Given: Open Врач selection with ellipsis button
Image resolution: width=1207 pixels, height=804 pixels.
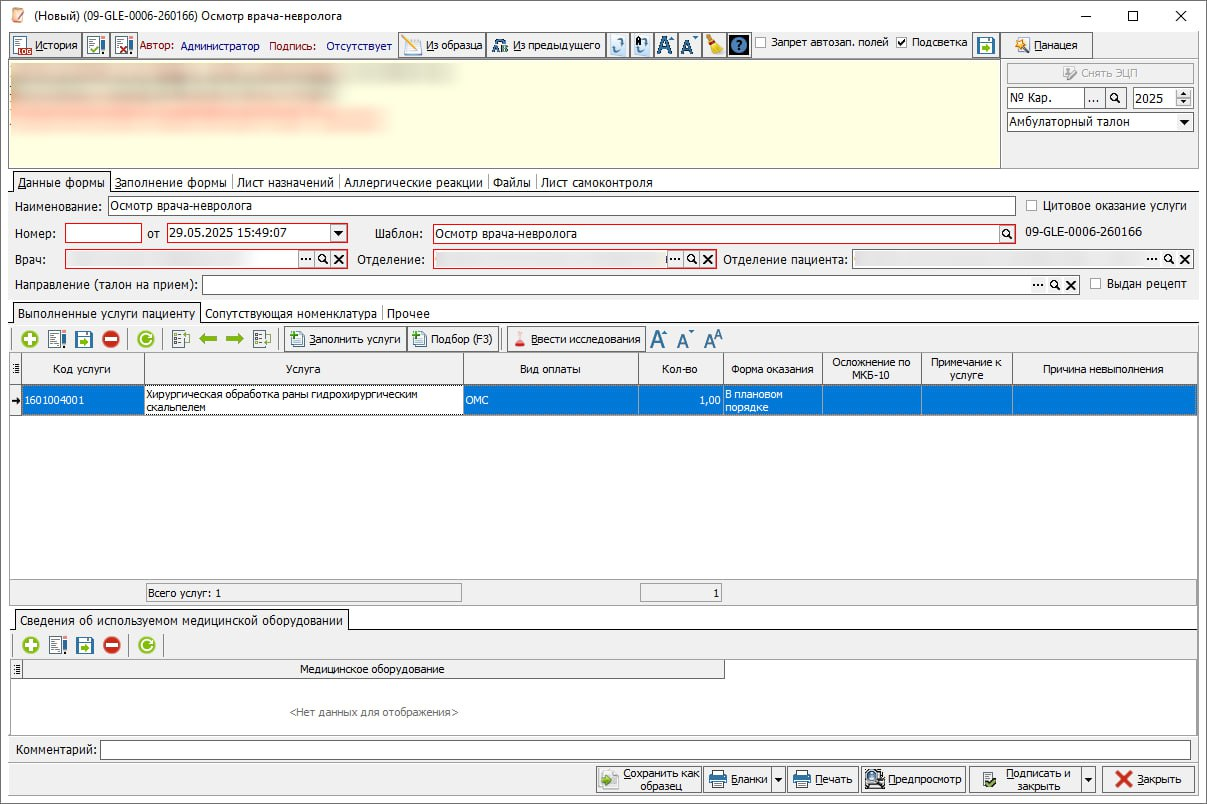Looking at the screenshot, I should (x=306, y=259).
